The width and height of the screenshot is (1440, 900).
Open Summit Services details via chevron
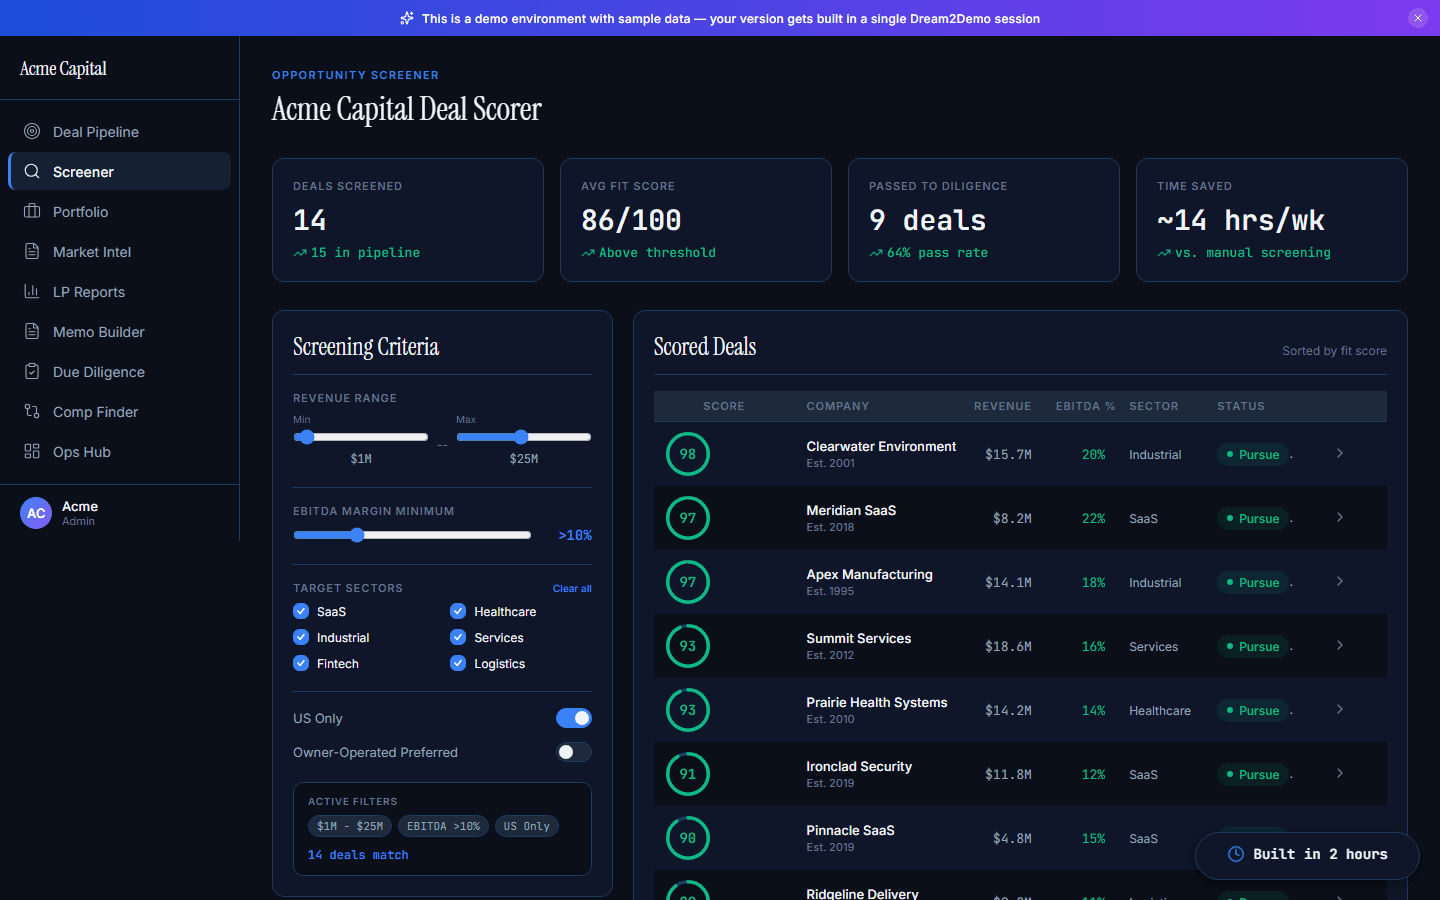pyautogui.click(x=1340, y=646)
